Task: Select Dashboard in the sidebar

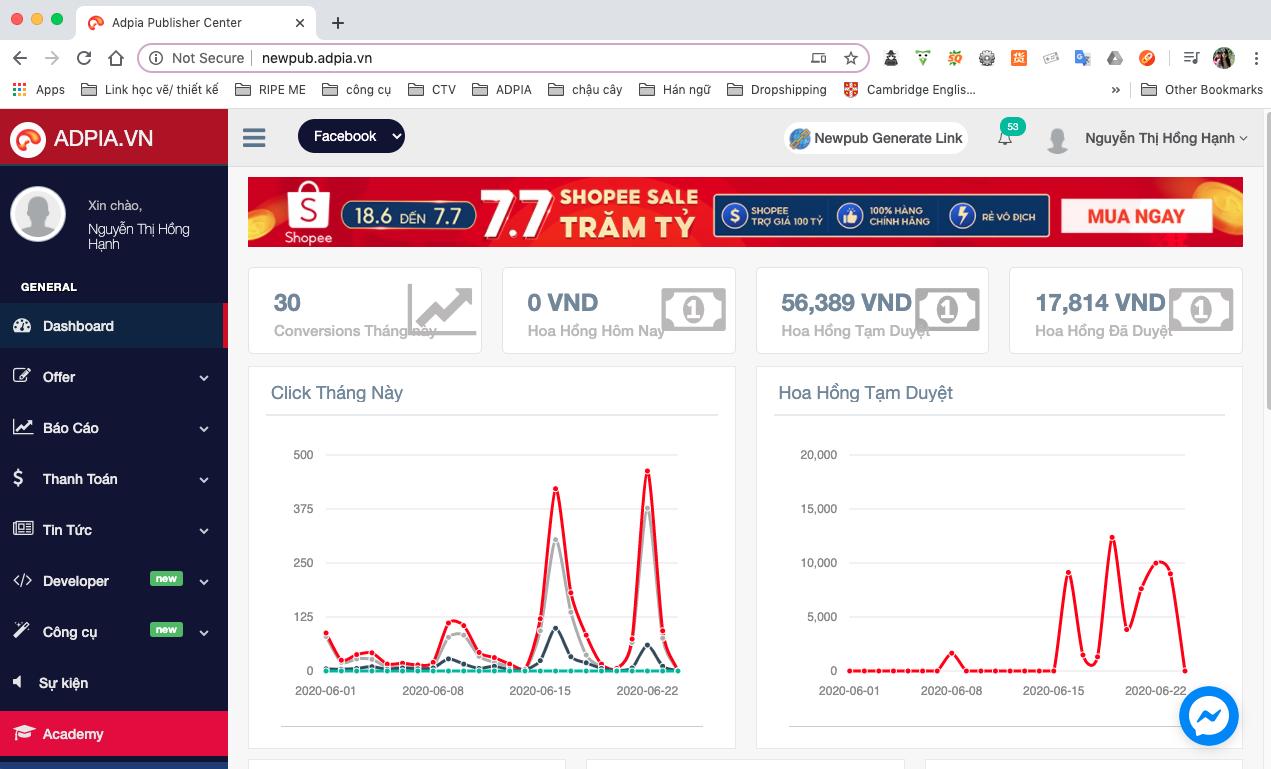Action: click(113, 326)
